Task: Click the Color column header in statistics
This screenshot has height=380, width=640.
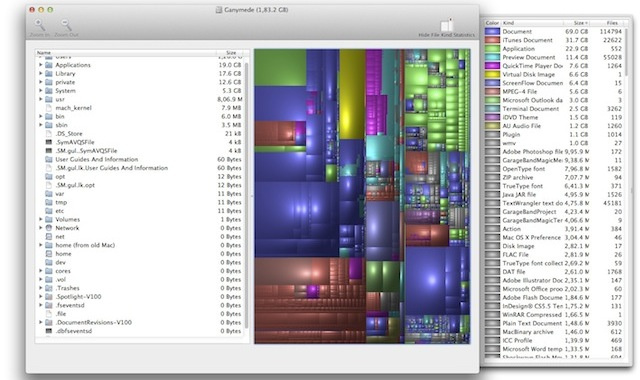Action: 492,23
